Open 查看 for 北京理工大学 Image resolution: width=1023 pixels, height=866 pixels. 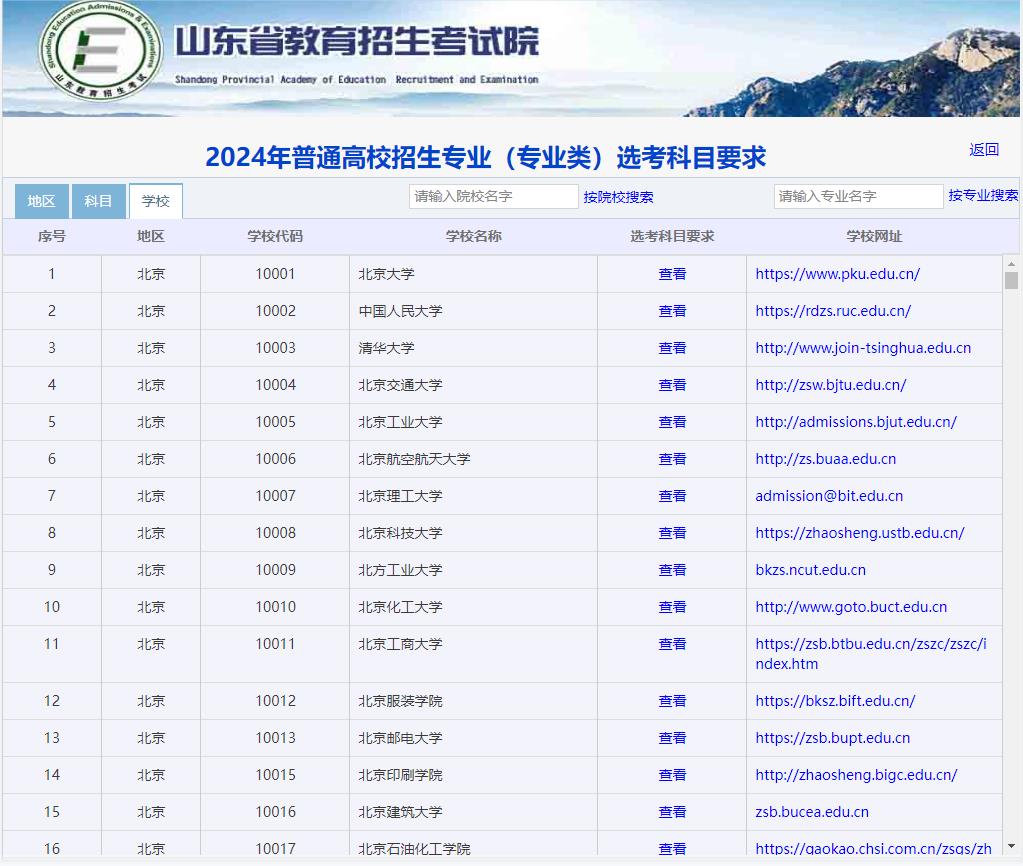point(672,496)
